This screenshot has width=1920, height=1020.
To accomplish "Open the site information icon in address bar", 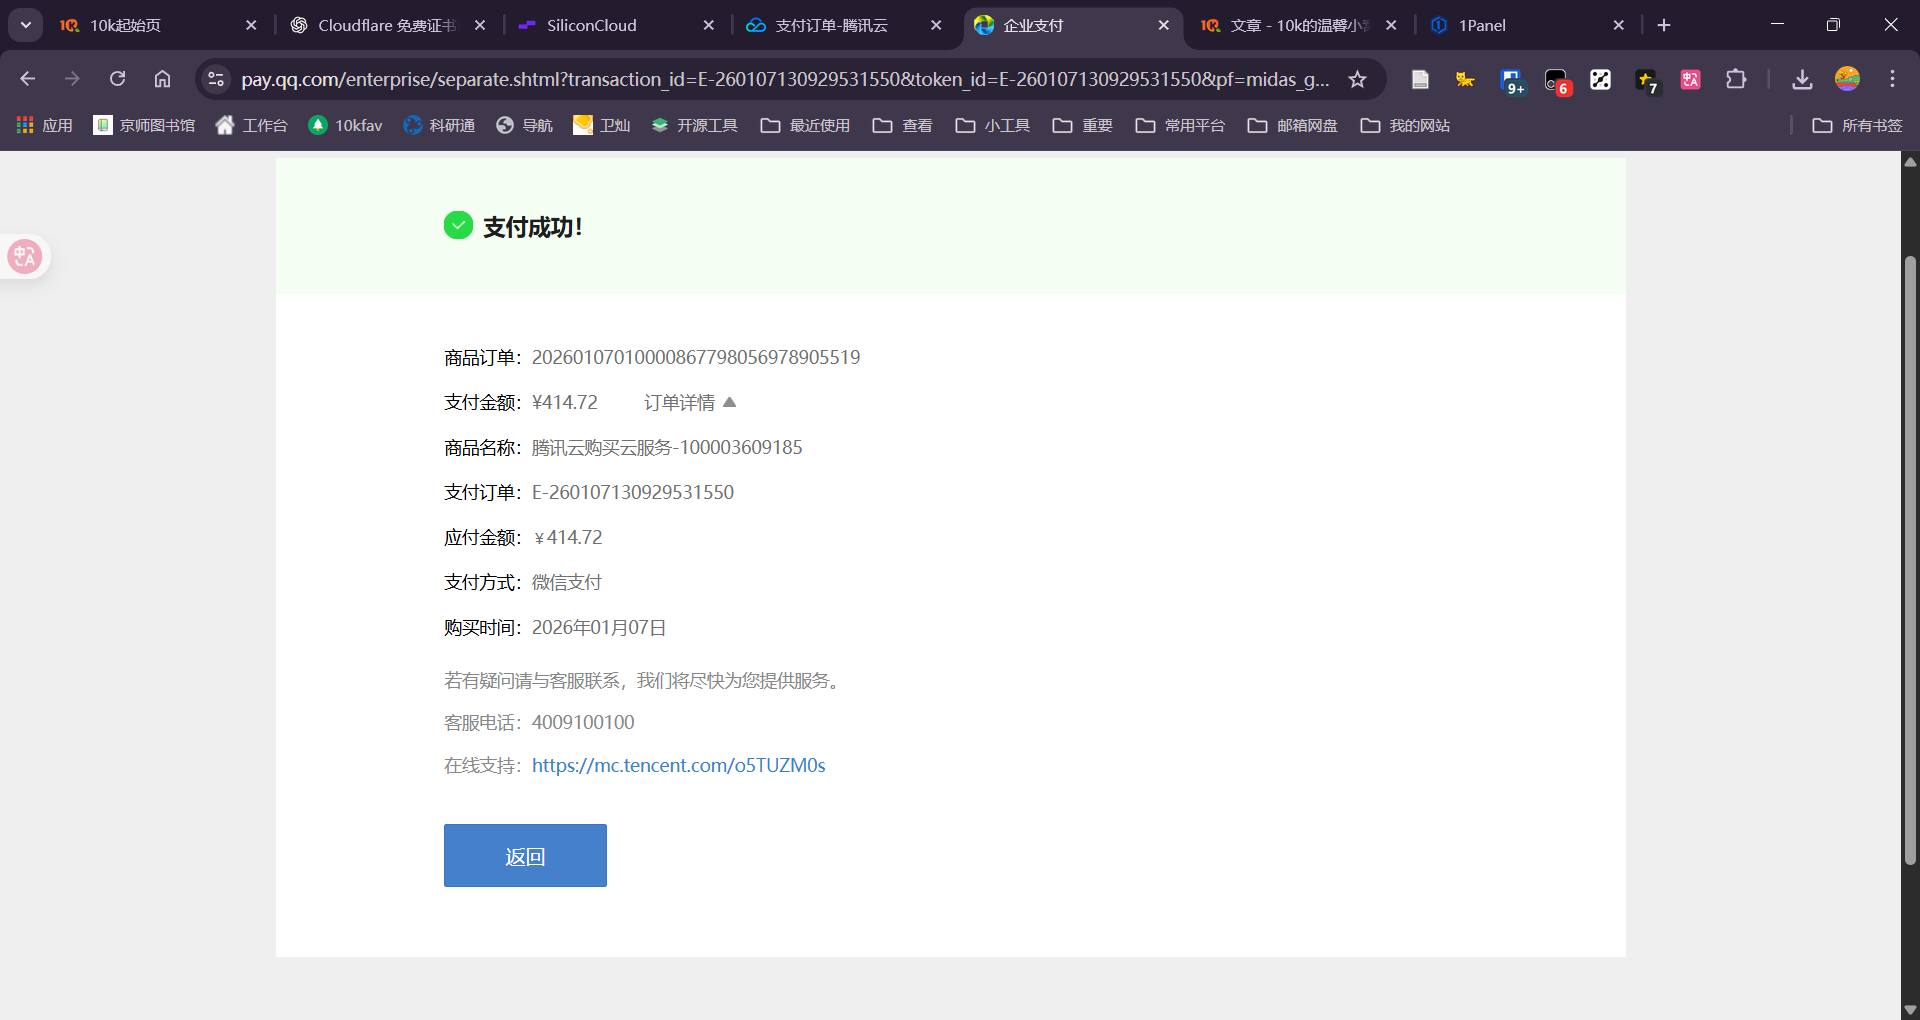I will coord(216,79).
